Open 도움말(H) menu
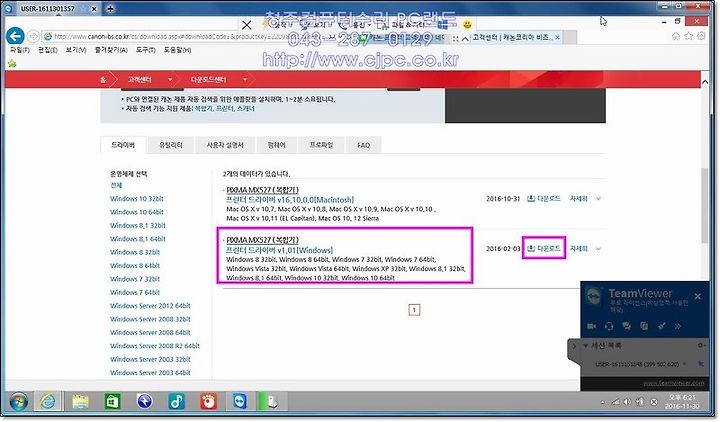 tap(177, 50)
